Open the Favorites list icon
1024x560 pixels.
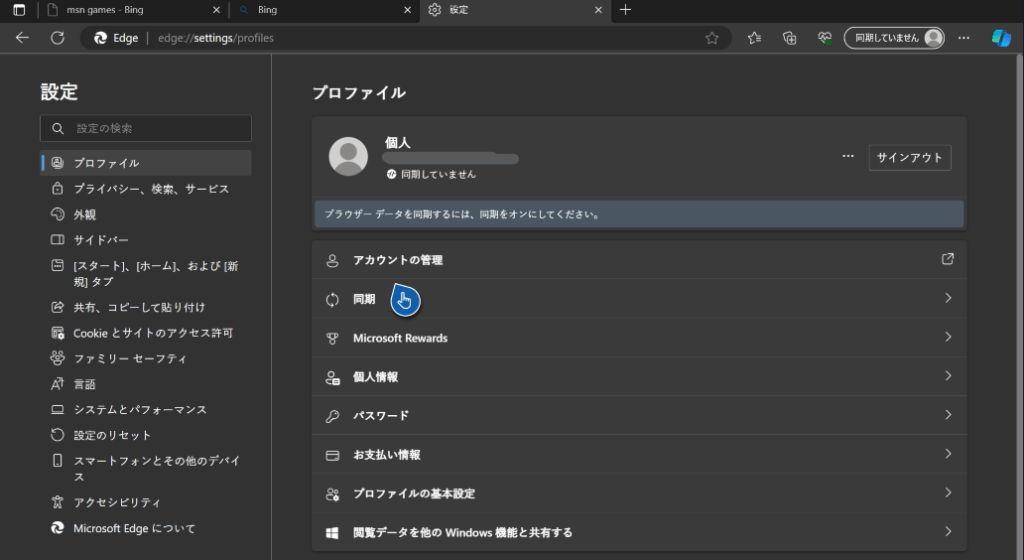[754, 38]
